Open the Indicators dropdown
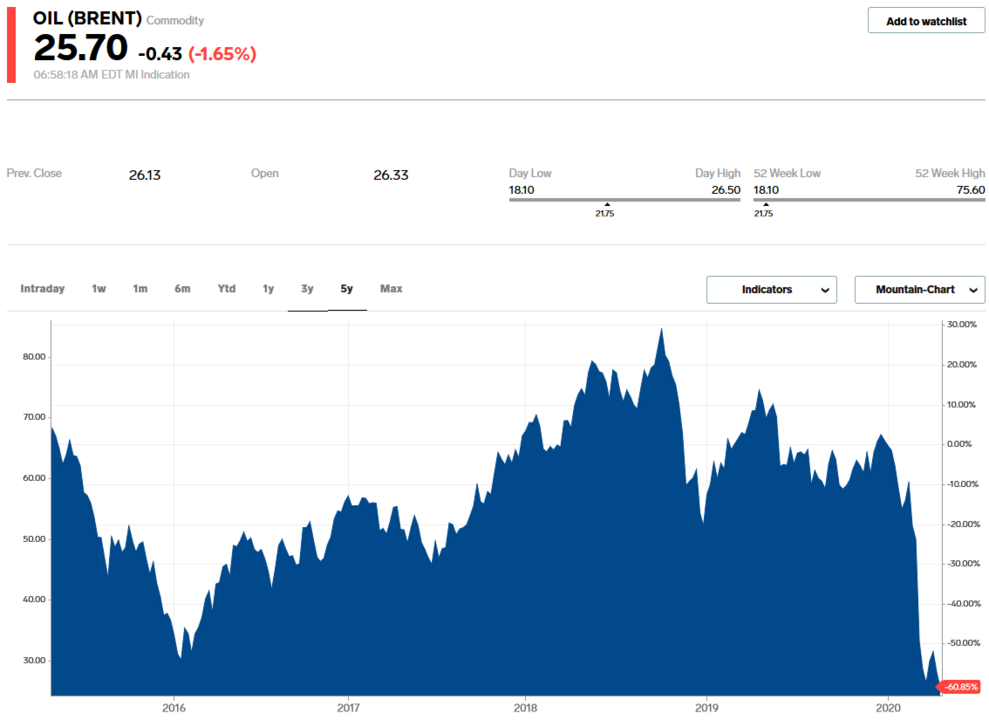Viewport: 989px width, 720px height. click(771, 289)
